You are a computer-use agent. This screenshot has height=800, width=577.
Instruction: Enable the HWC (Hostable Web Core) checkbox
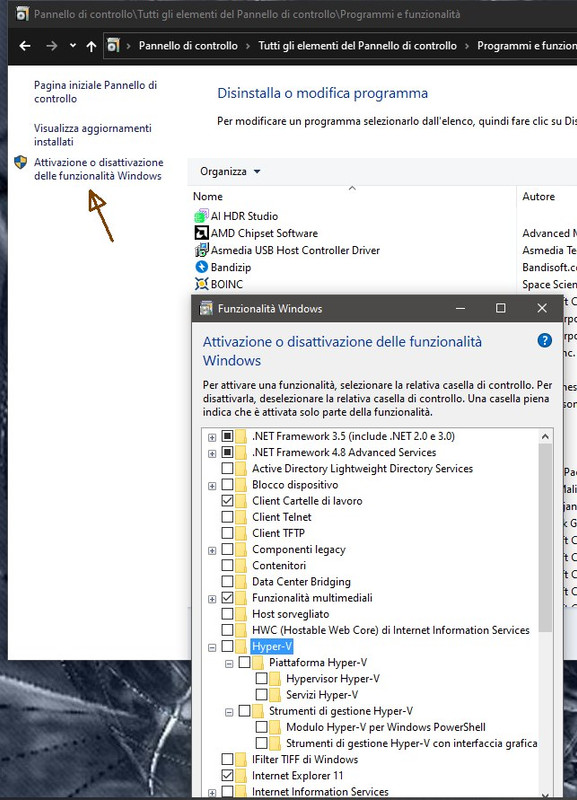pyautogui.click(x=228, y=630)
